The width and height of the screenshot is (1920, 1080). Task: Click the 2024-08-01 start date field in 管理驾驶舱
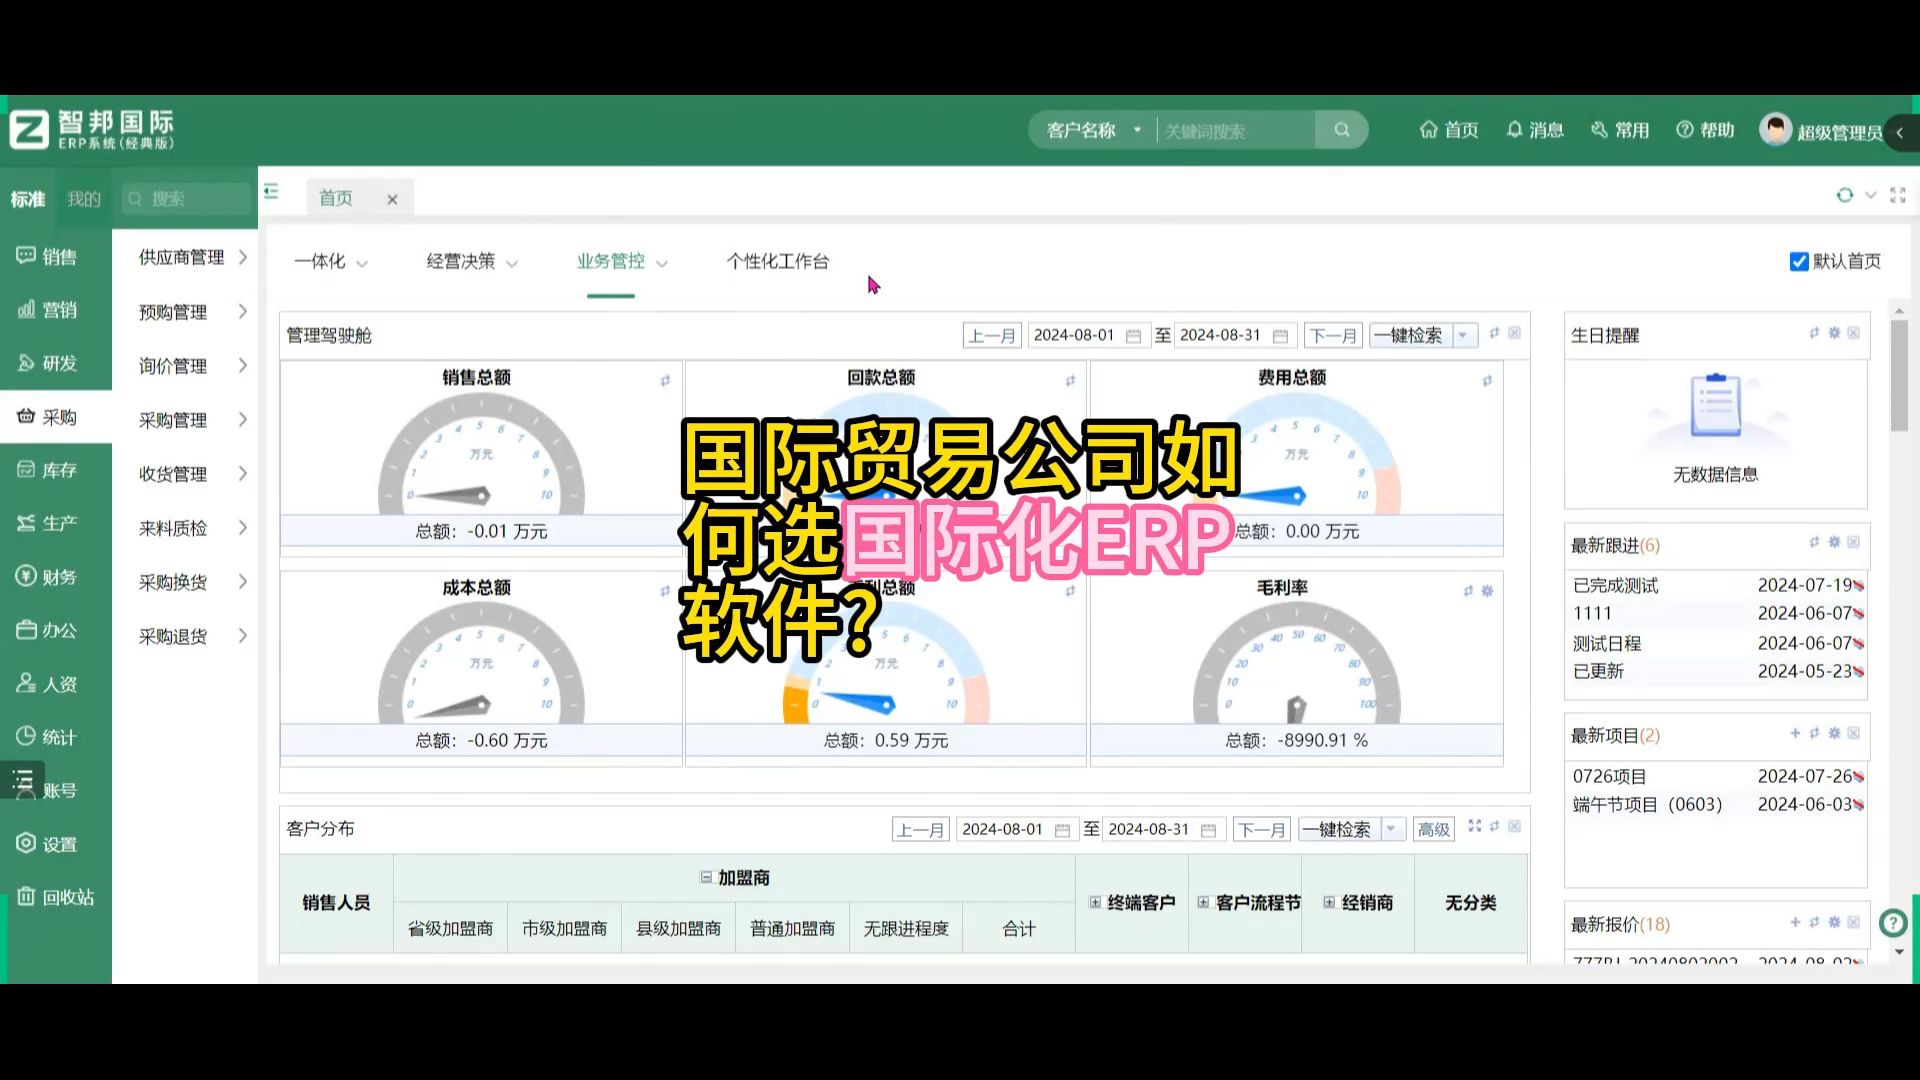click(1087, 335)
